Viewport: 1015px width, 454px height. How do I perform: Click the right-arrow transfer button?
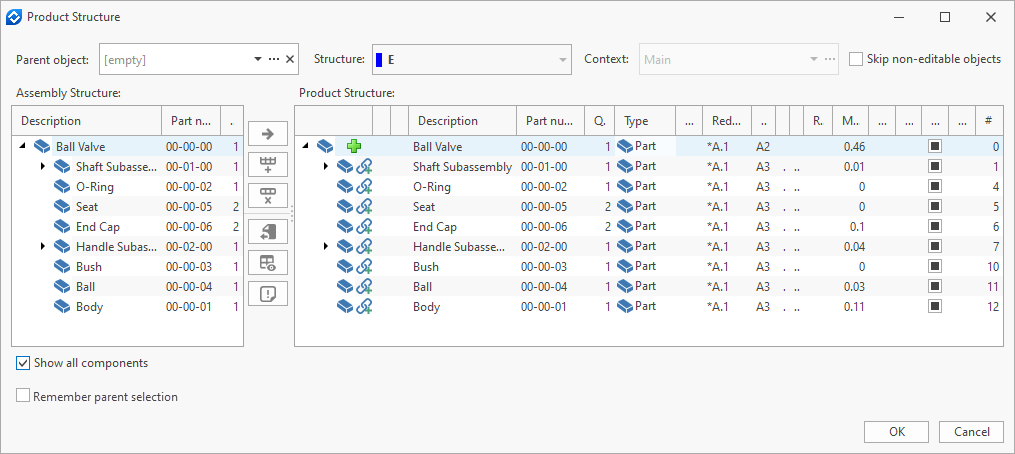point(267,134)
